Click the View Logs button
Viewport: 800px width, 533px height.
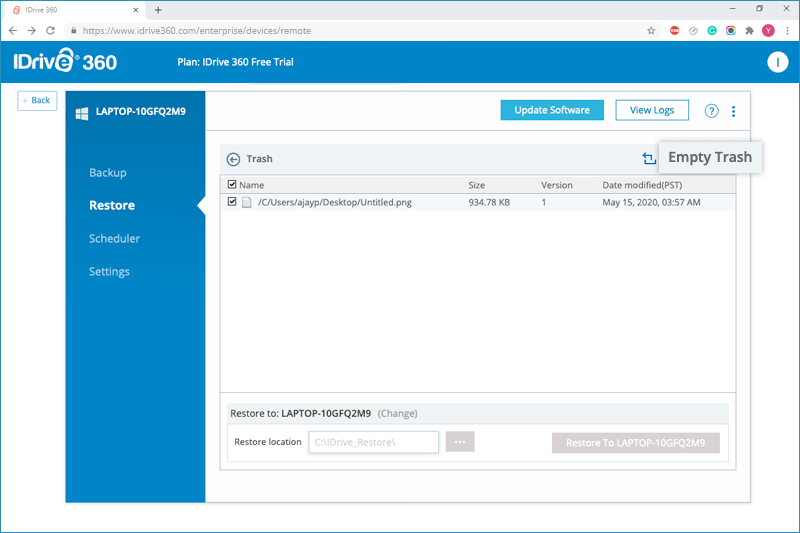(652, 110)
